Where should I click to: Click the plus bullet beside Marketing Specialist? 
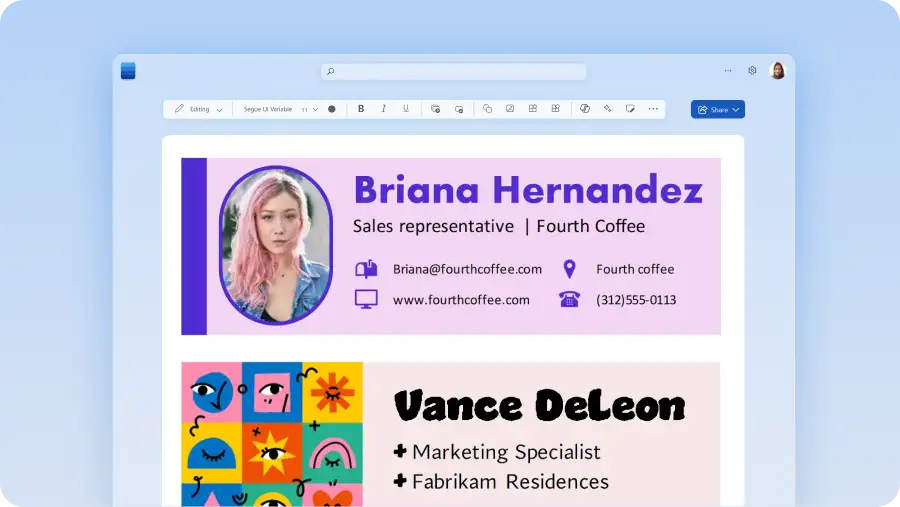pos(400,451)
